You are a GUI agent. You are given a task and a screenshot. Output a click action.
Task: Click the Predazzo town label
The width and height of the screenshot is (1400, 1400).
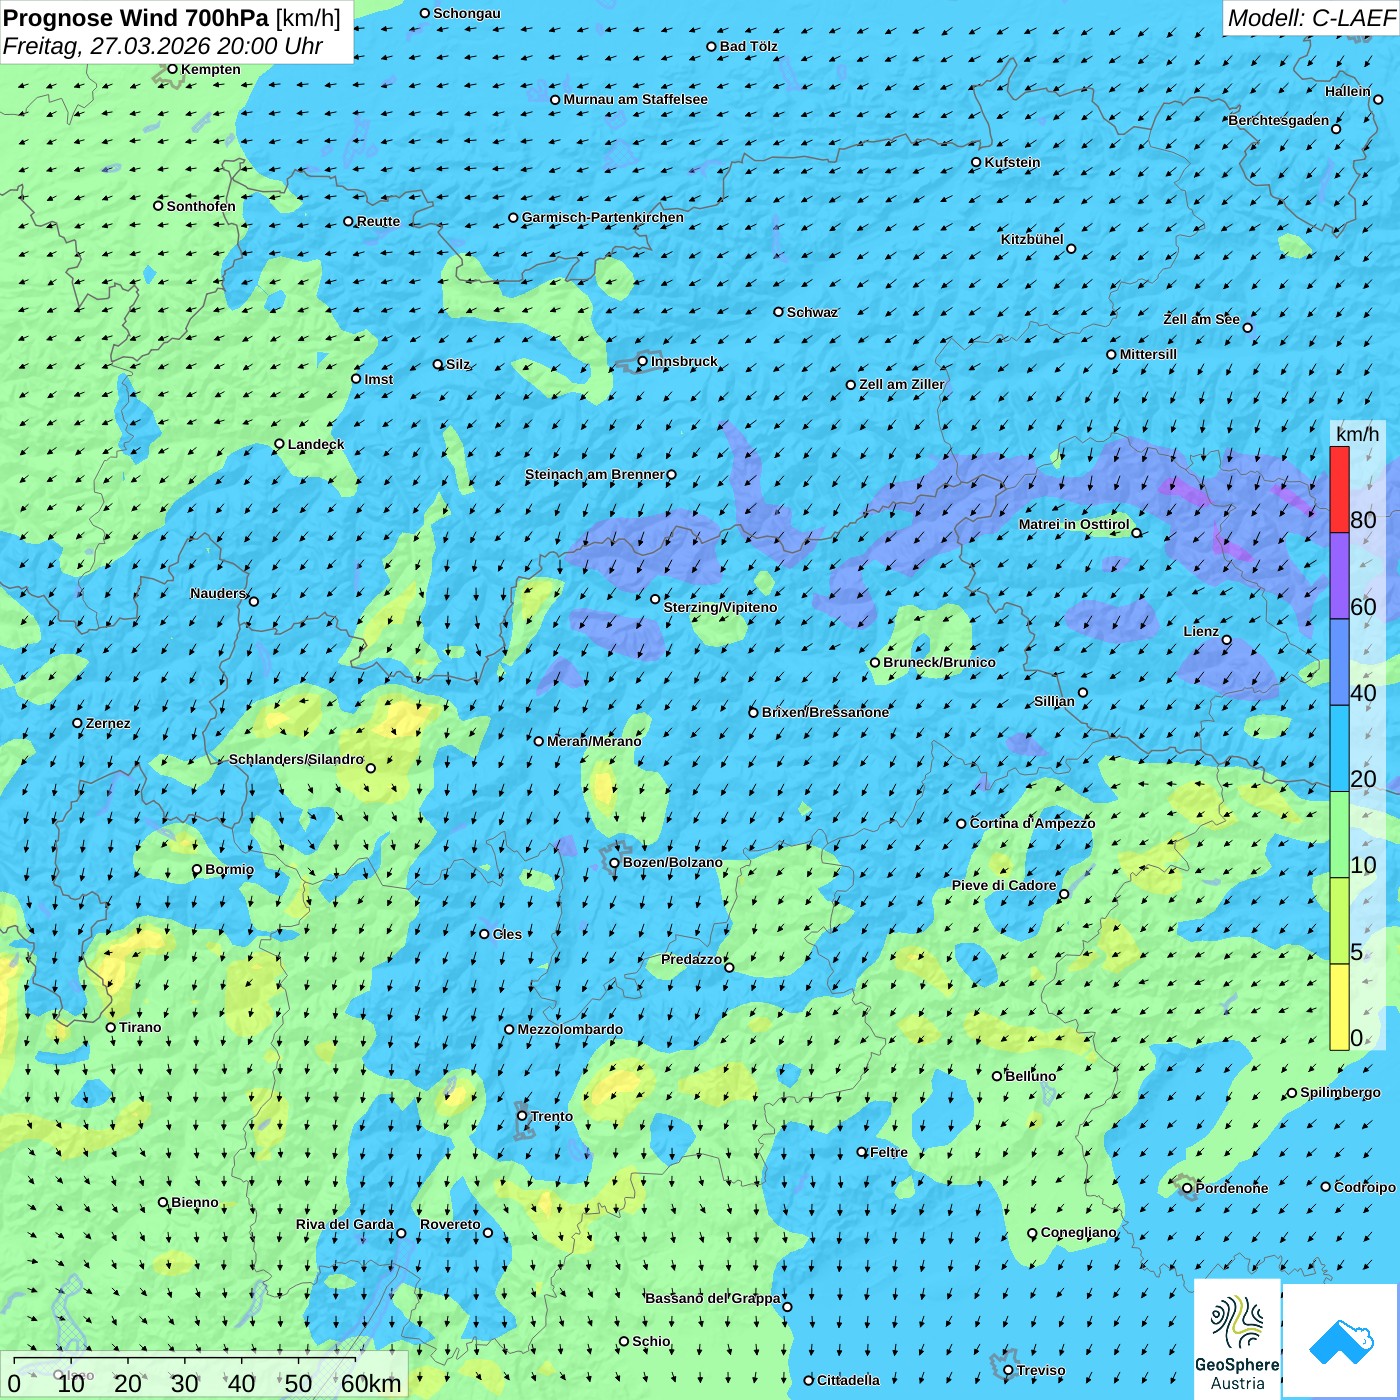coord(692,959)
